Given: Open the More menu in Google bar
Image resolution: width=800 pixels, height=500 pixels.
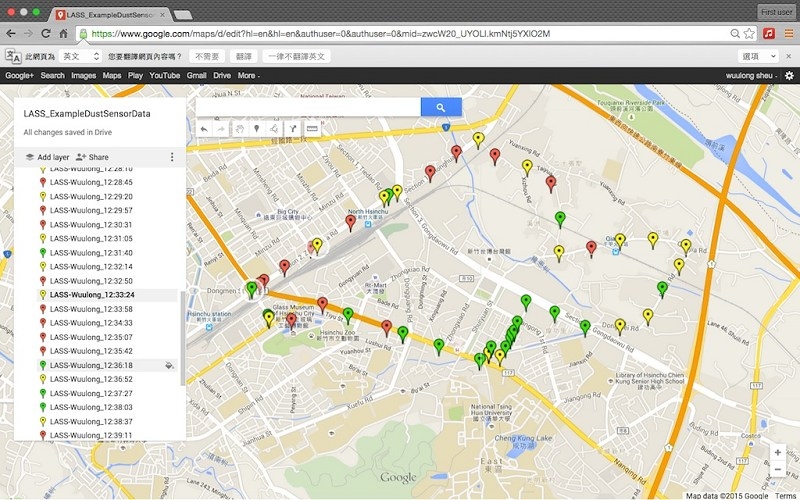Looking at the screenshot, I should pyautogui.click(x=249, y=76).
